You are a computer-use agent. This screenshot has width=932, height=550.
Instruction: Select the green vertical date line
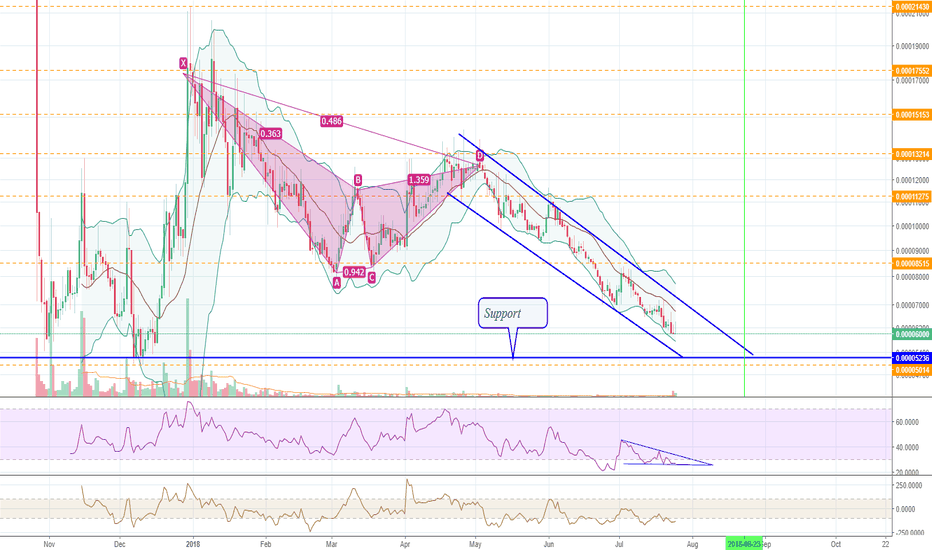tap(744, 198)
